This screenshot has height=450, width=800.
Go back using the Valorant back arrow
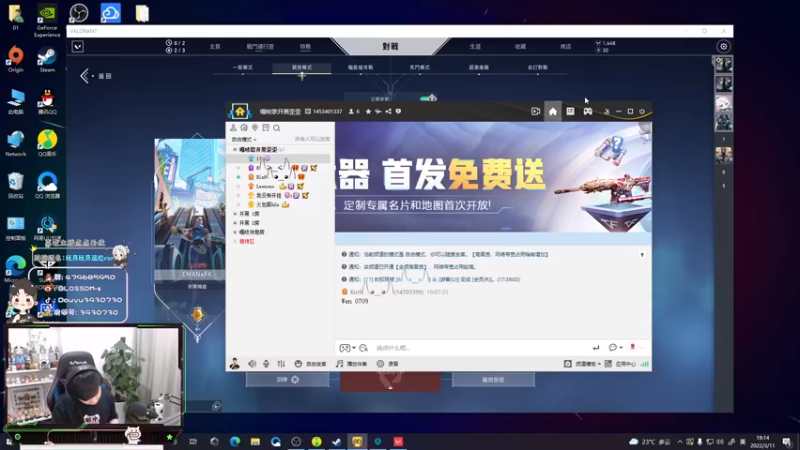85,76
